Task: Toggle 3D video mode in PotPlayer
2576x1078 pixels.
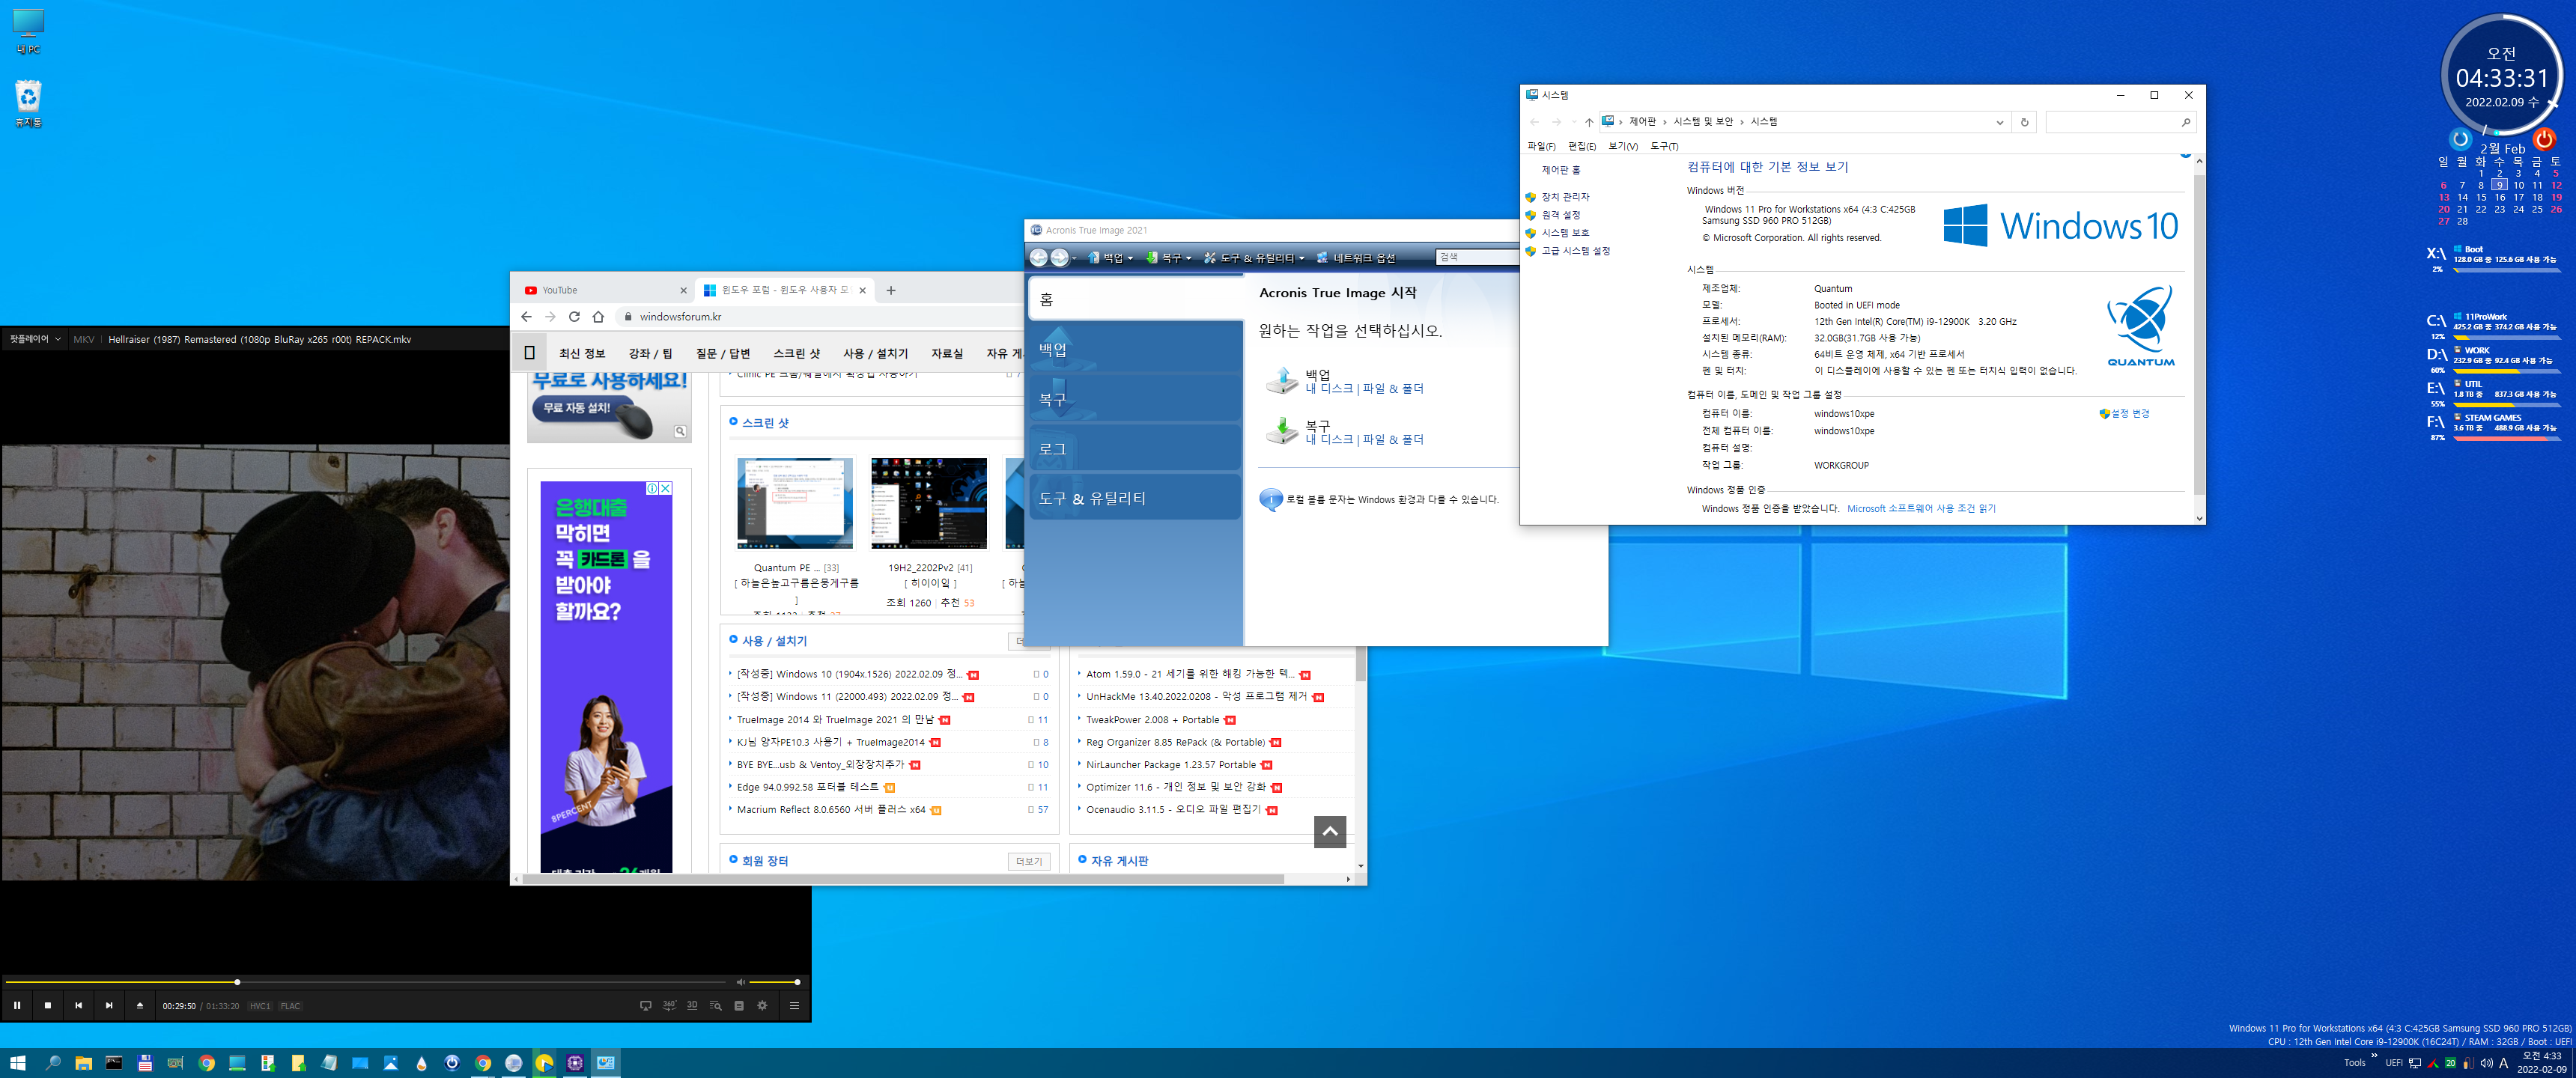Action: [x=692, y=1005]
